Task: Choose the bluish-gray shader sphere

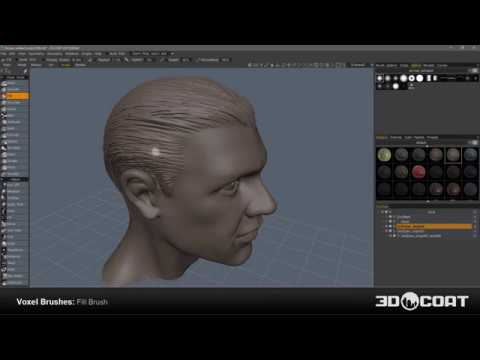Action: pyautogui.click(x=470, y=155)
